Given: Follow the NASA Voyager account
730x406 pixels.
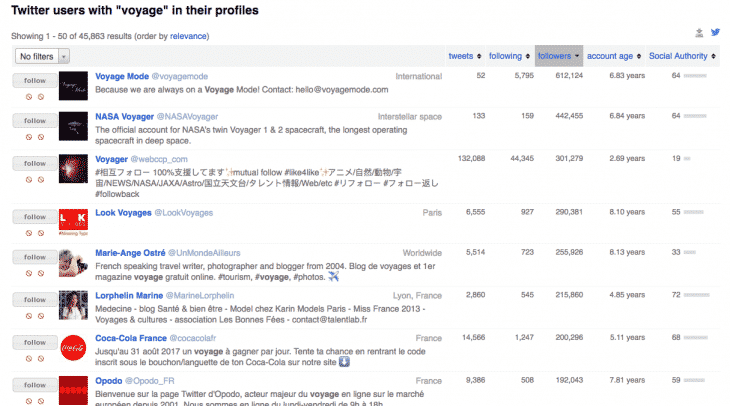Looking at the screenshot, I should click(34, 120).
